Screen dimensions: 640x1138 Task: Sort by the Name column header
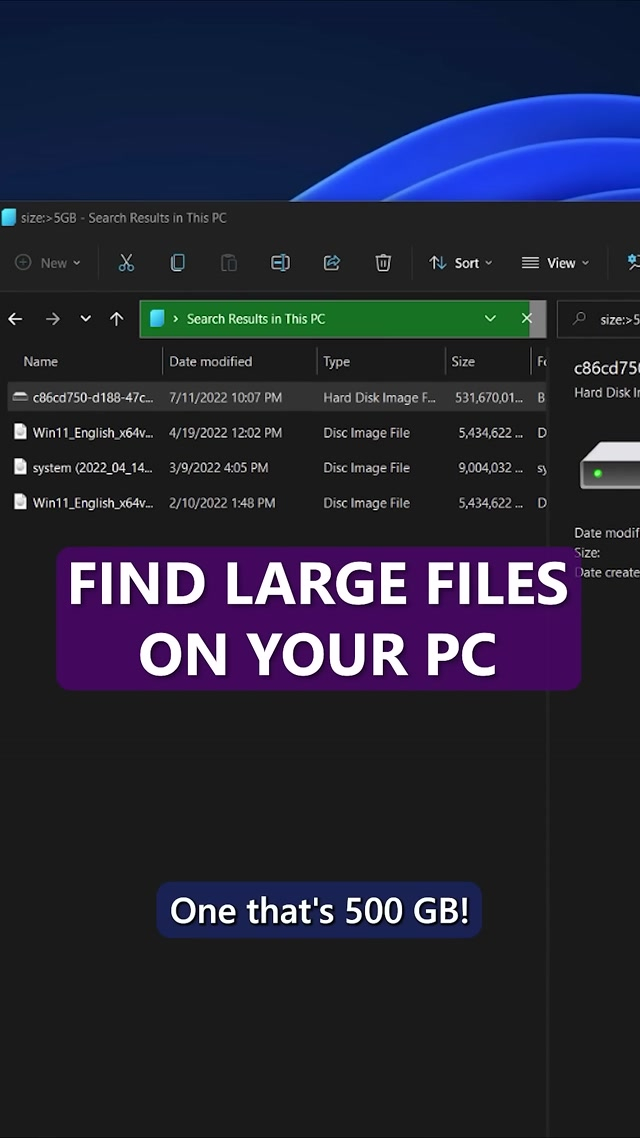(x=41, y=362)
